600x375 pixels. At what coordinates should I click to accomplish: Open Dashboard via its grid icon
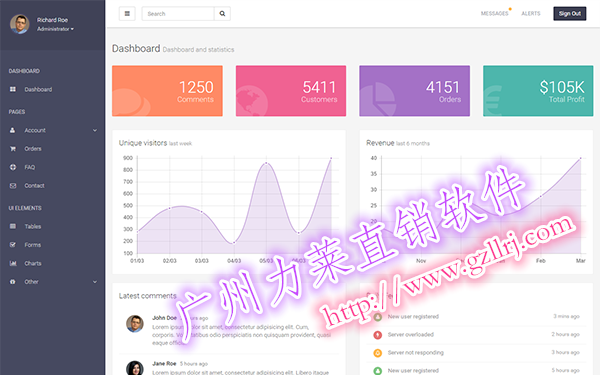tap(13, 89)
